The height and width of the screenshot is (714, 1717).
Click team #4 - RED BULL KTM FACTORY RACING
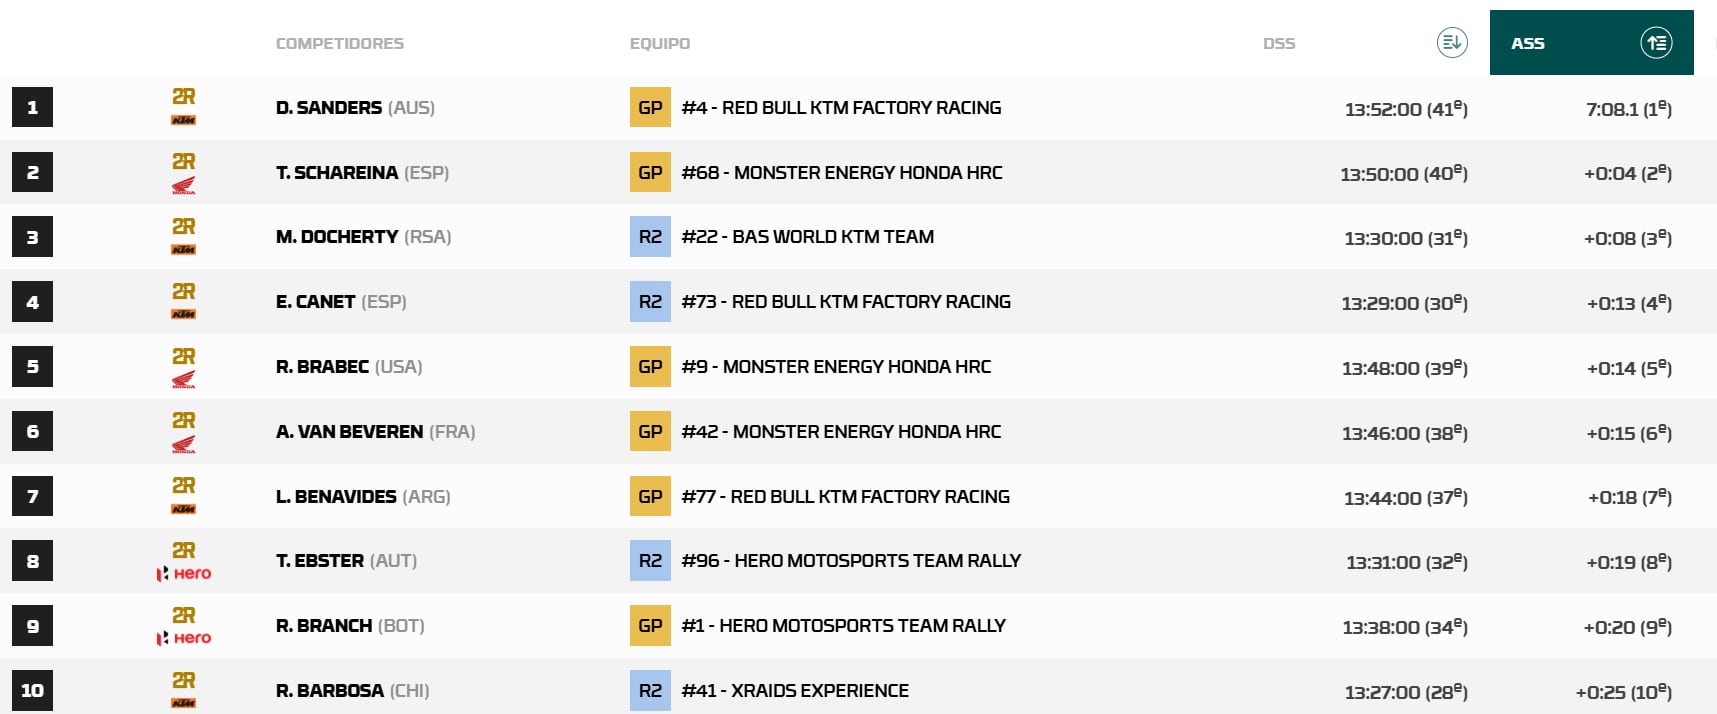(841, 108)
